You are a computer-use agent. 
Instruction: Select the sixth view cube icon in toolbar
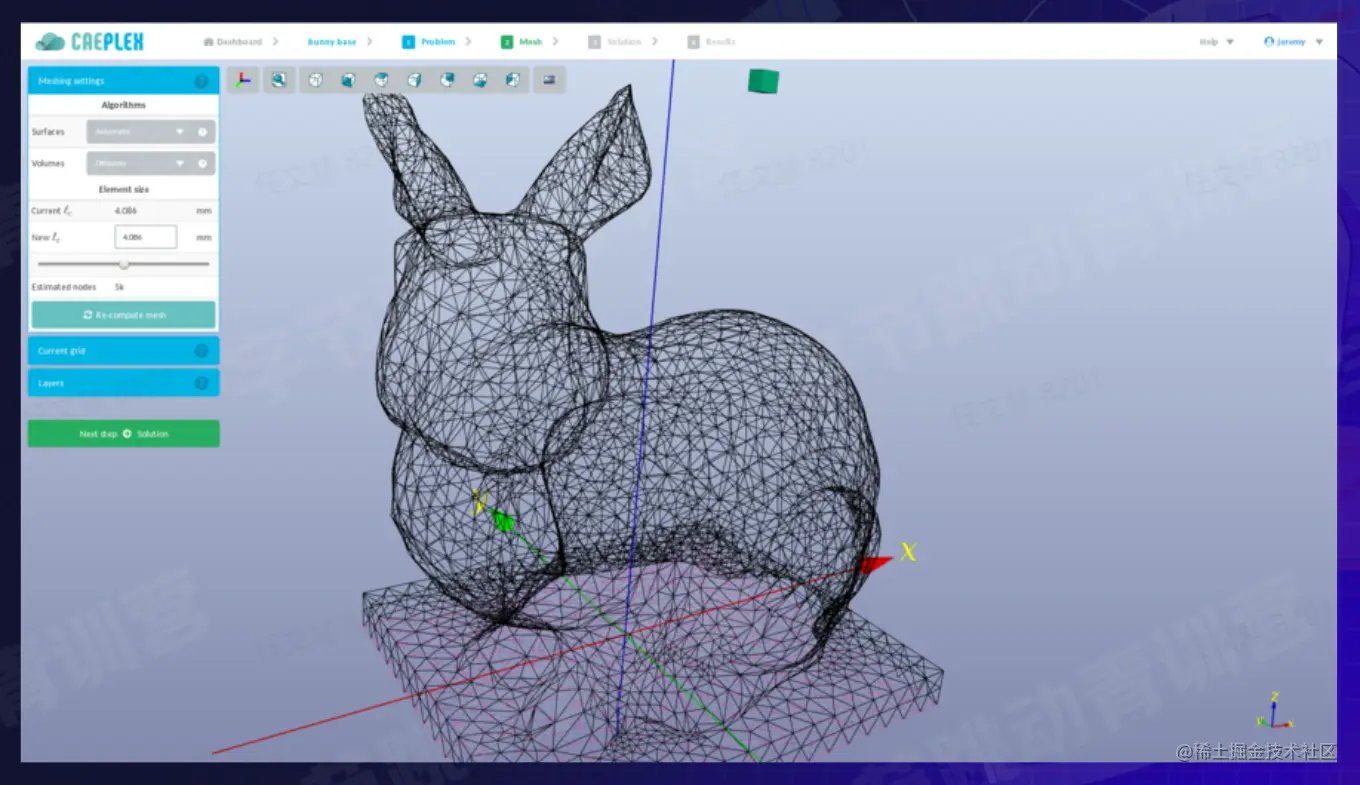click(480, 80)
